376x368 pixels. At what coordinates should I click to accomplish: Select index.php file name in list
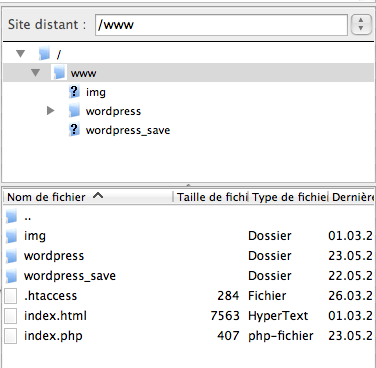53,336
